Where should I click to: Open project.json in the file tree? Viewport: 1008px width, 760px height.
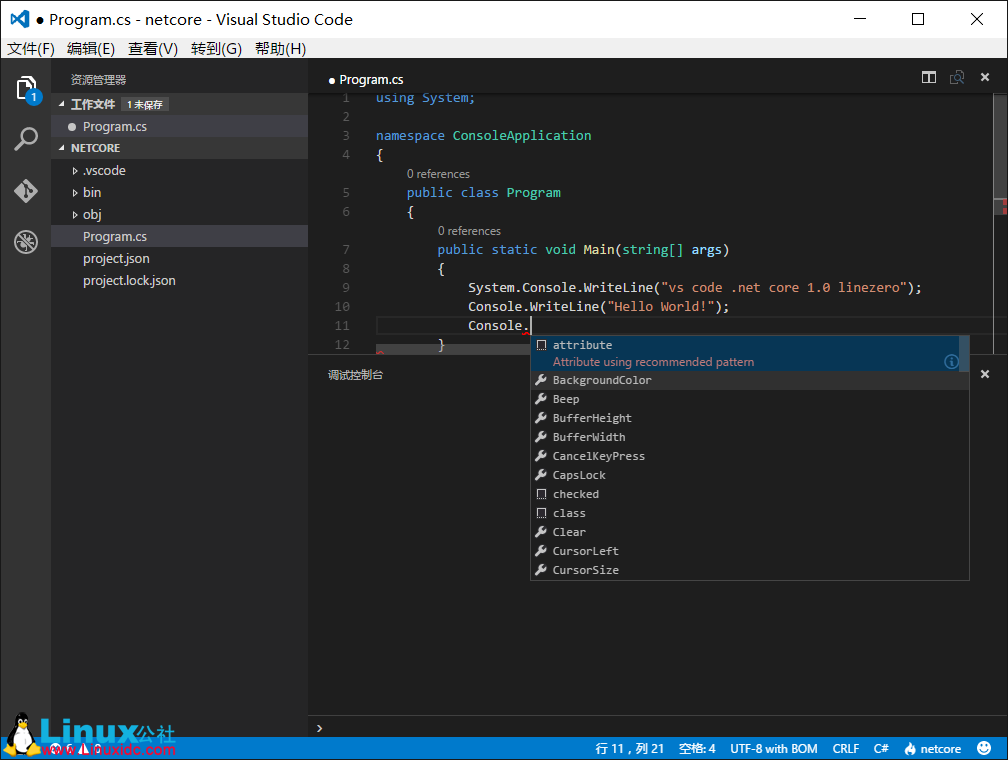[179, 258]
